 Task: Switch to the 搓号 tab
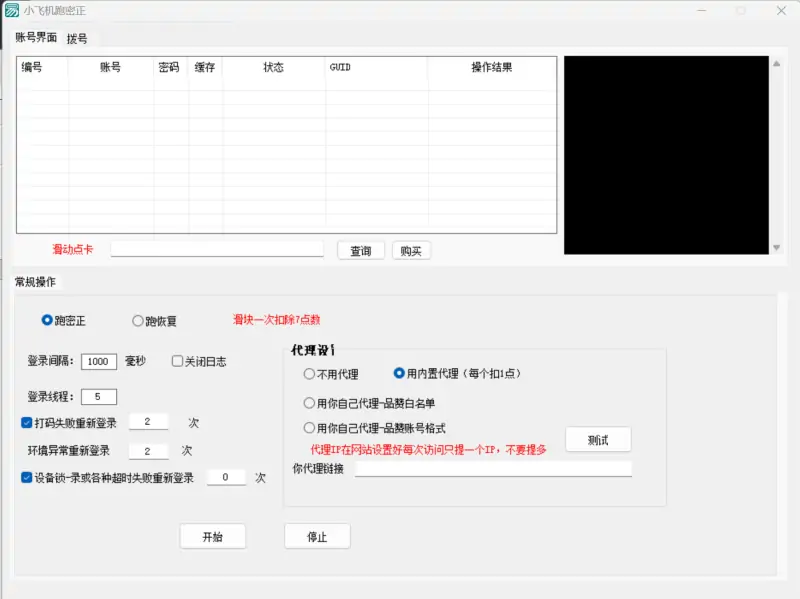click(x=77, y=39)
